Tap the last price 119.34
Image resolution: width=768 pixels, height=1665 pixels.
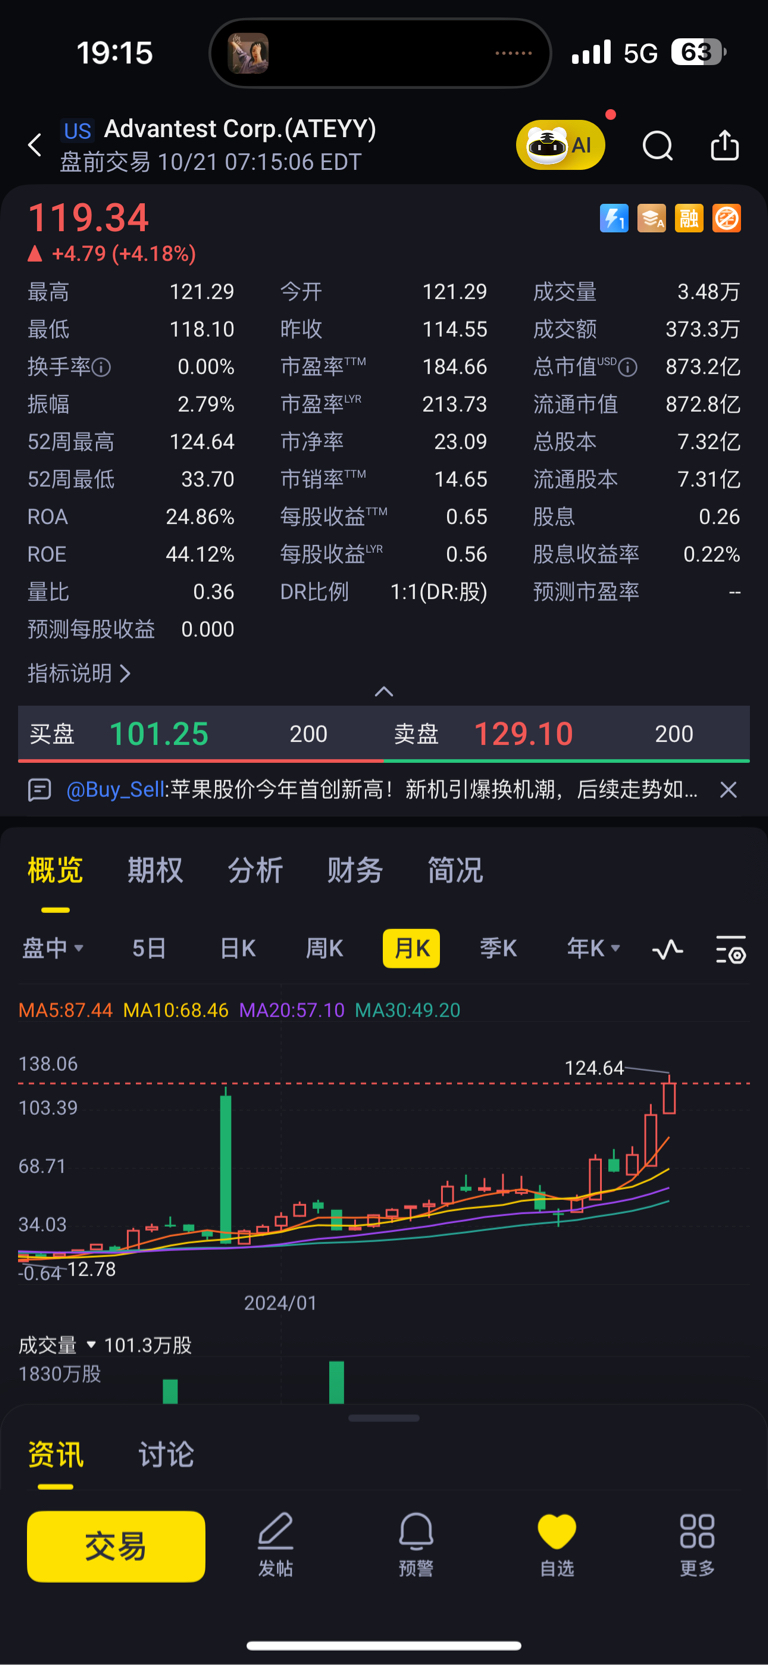point(88,218)
